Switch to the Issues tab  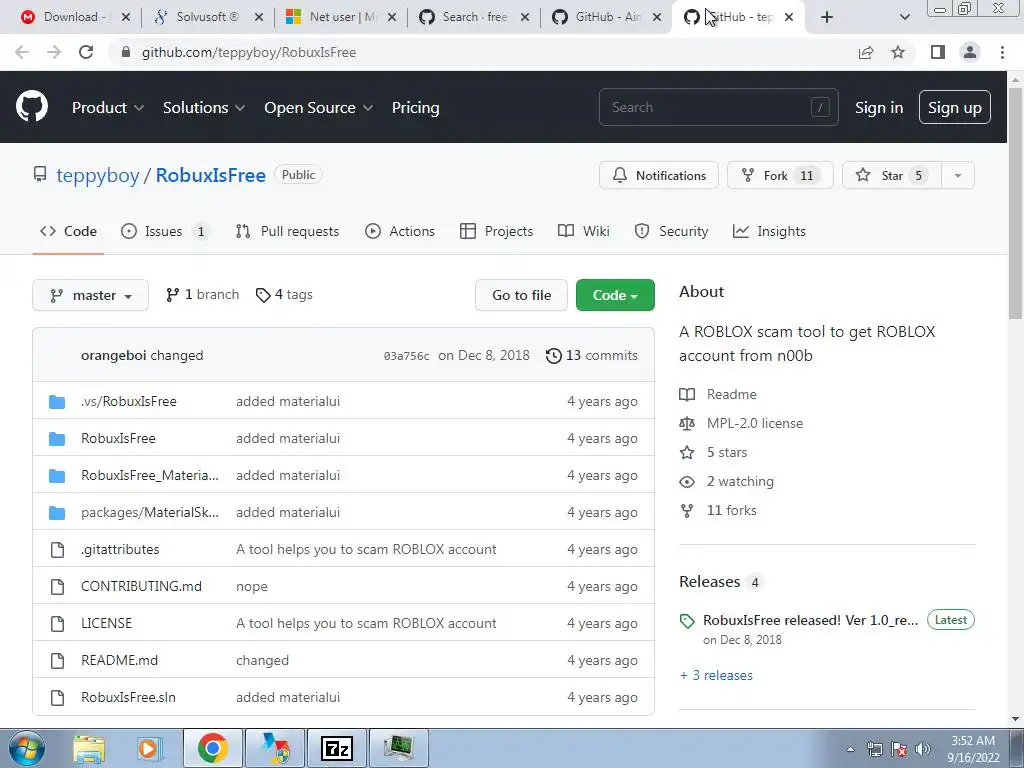[165, 231]
